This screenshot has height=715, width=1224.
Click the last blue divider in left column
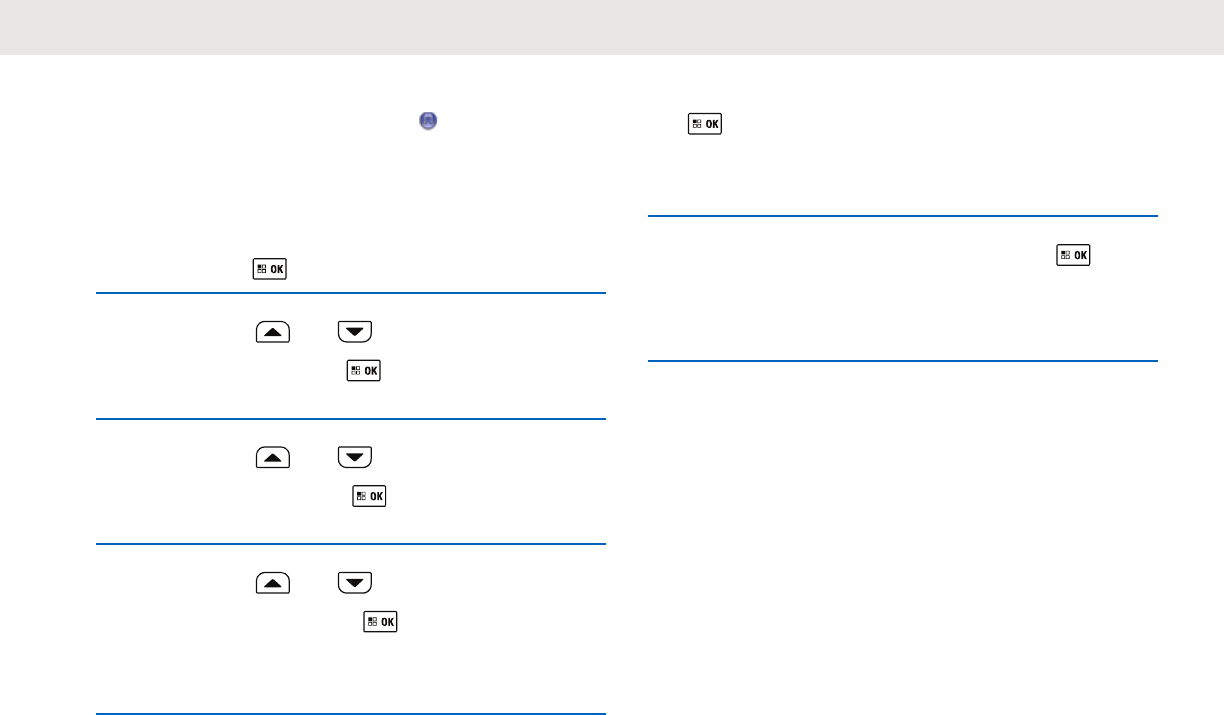click(x=351, y=713)
